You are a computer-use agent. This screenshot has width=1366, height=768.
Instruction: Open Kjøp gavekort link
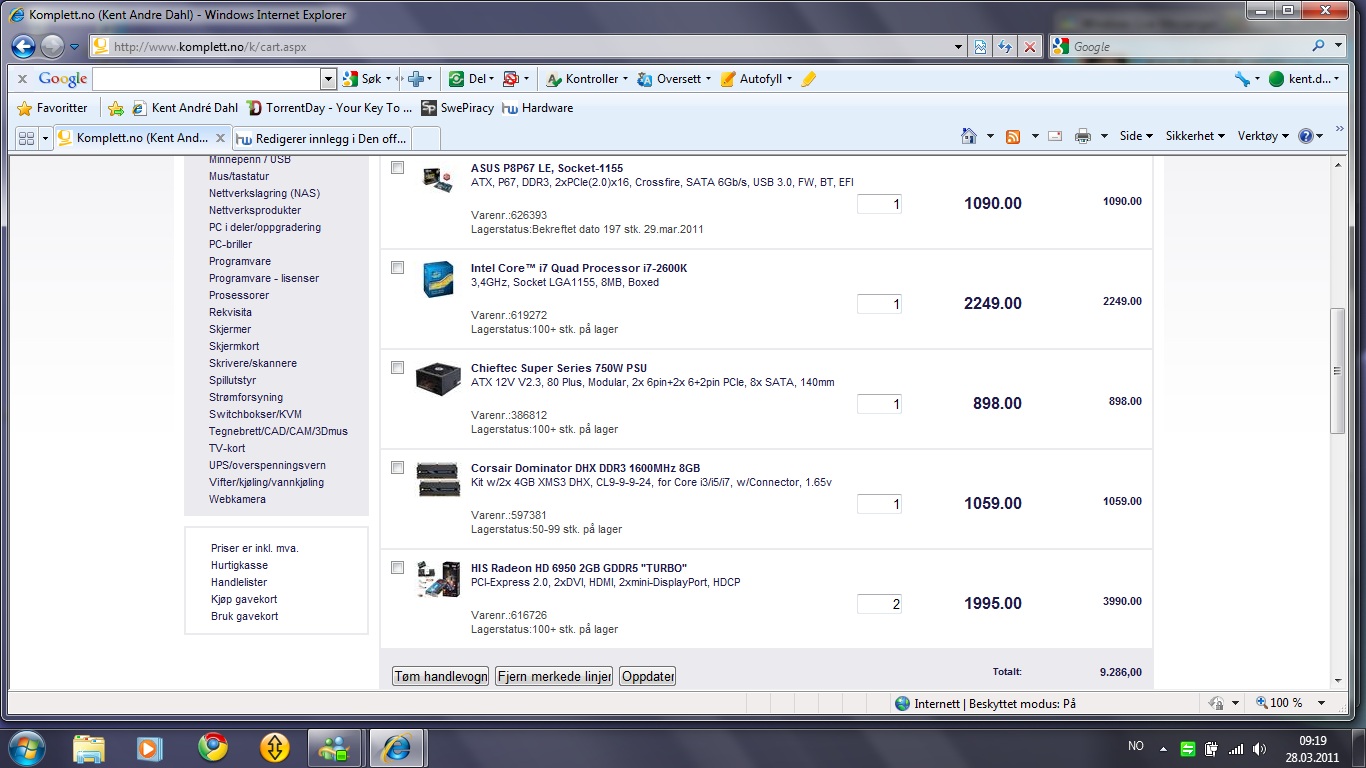(244, 599)
